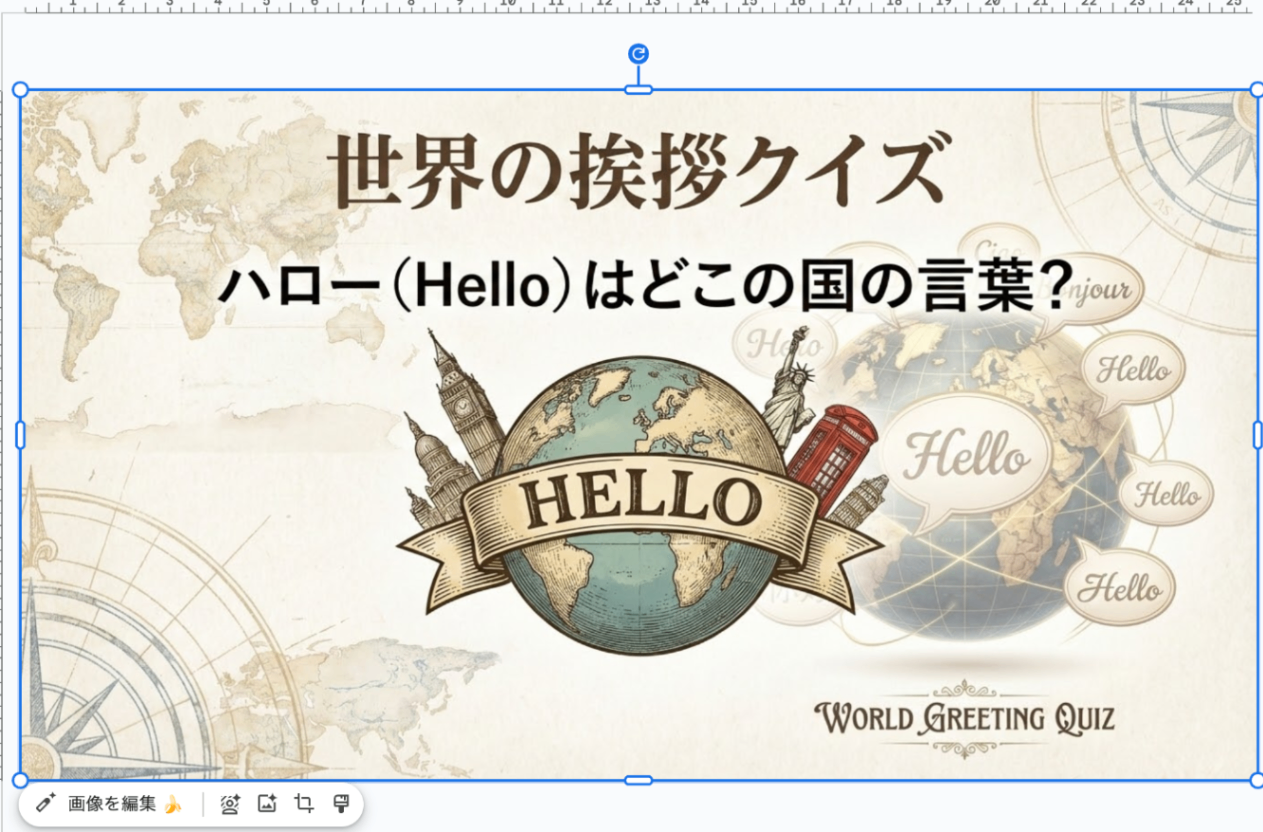Select the background removal icon
The width and height of the screenshot is (1263, 832).
click(x=231, y=804)
